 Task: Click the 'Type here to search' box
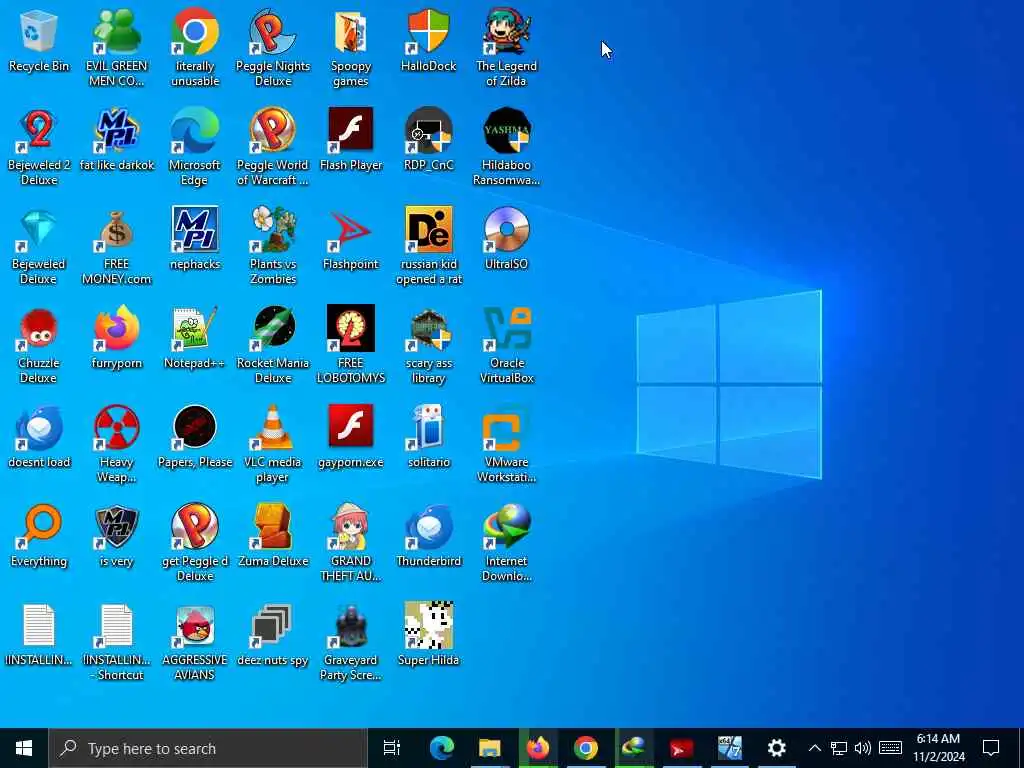pyautogui.click(x=208, y=748)
